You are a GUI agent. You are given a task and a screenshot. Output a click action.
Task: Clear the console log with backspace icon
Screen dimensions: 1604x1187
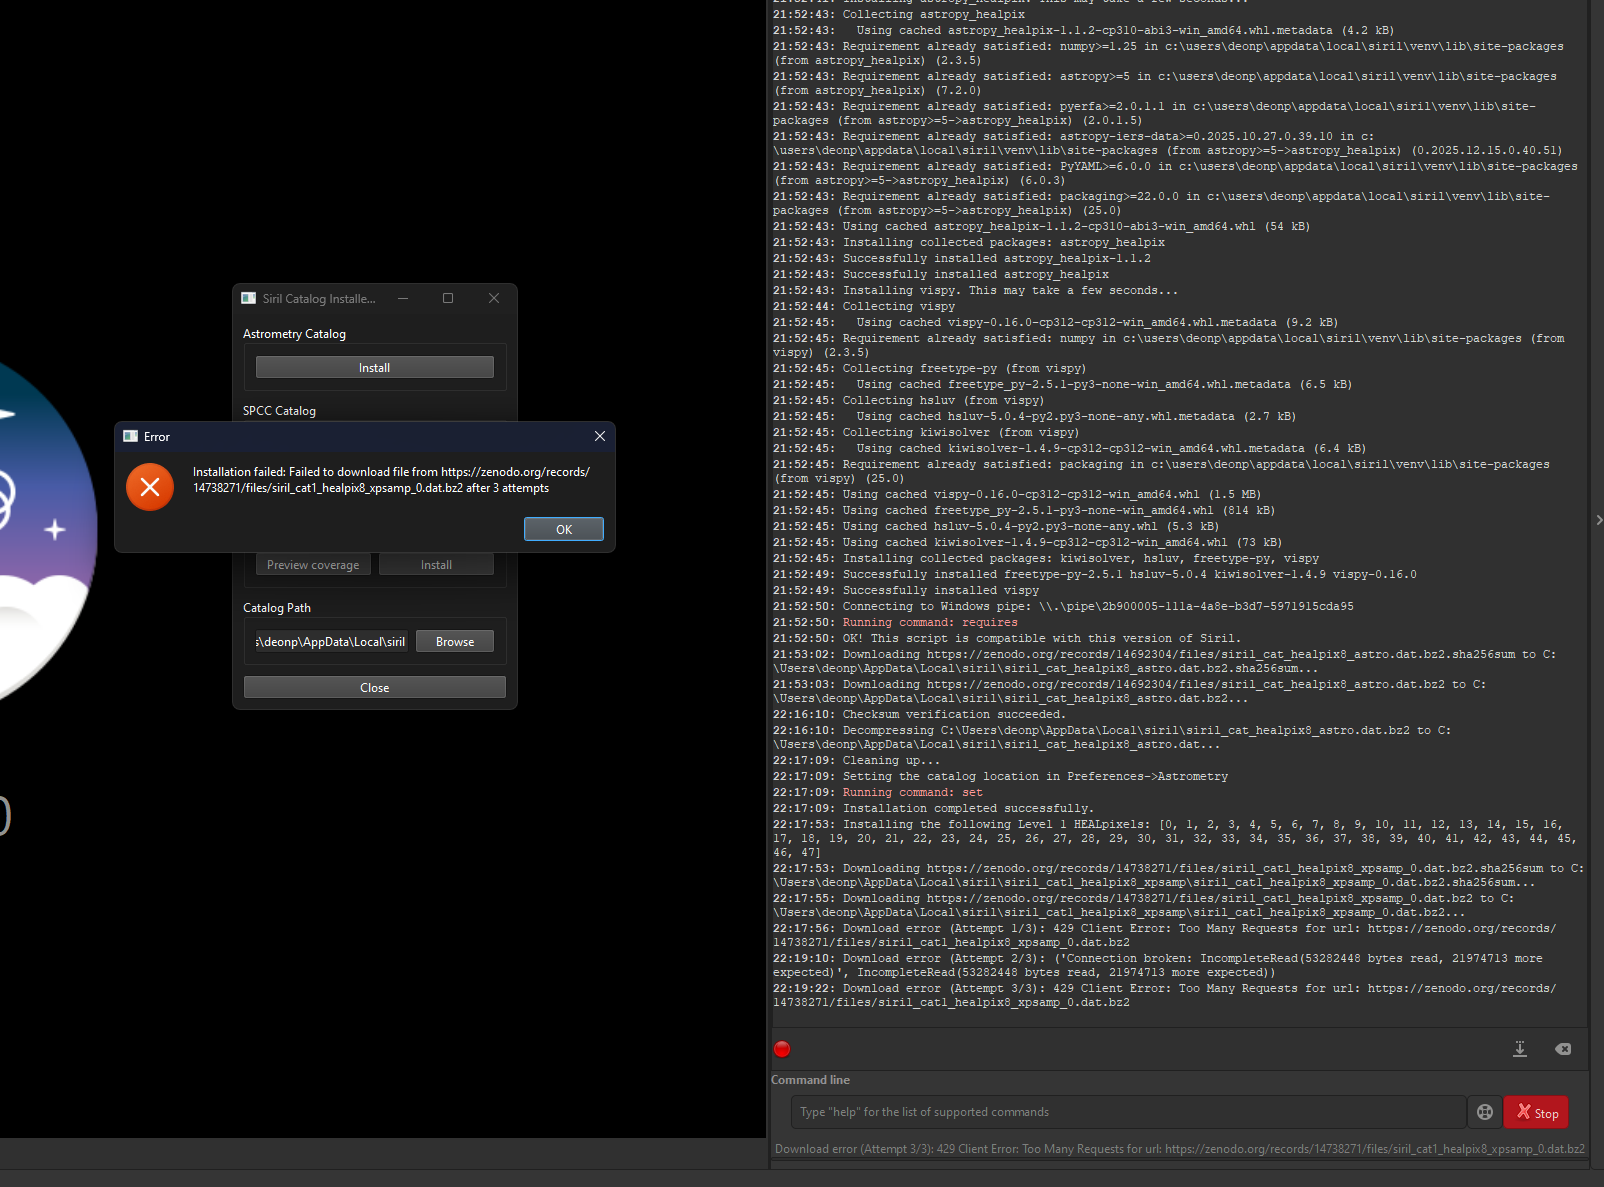[1563, 1049]
